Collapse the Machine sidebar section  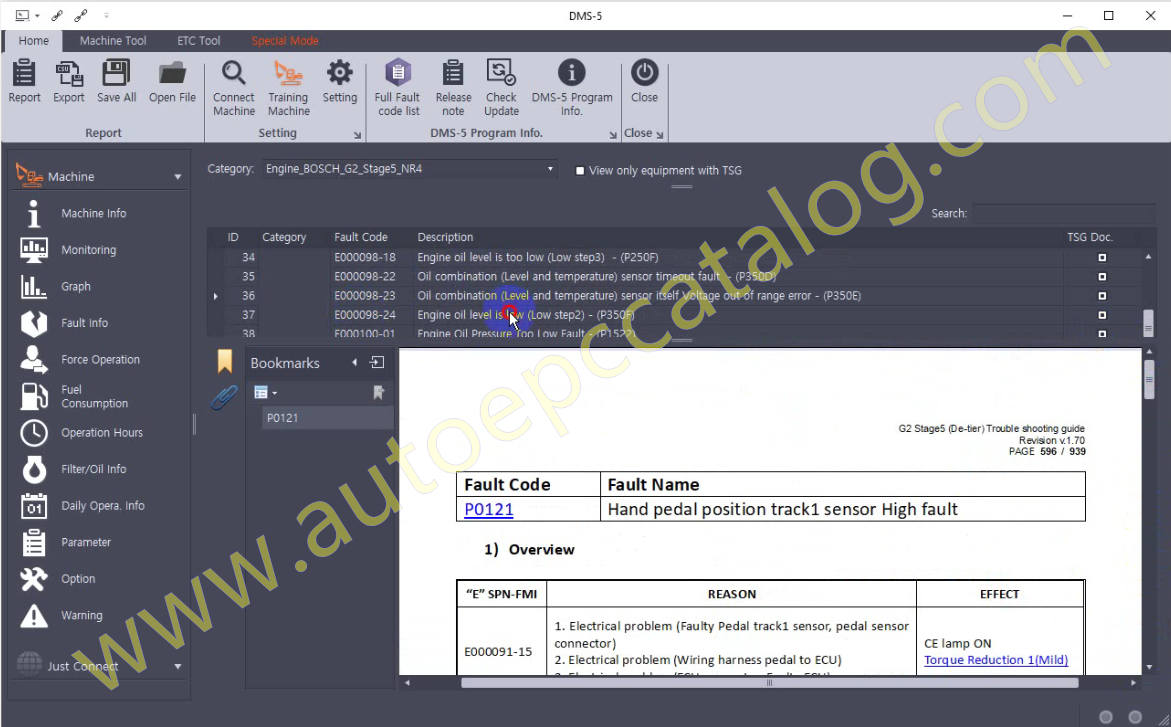pos(178,177)
